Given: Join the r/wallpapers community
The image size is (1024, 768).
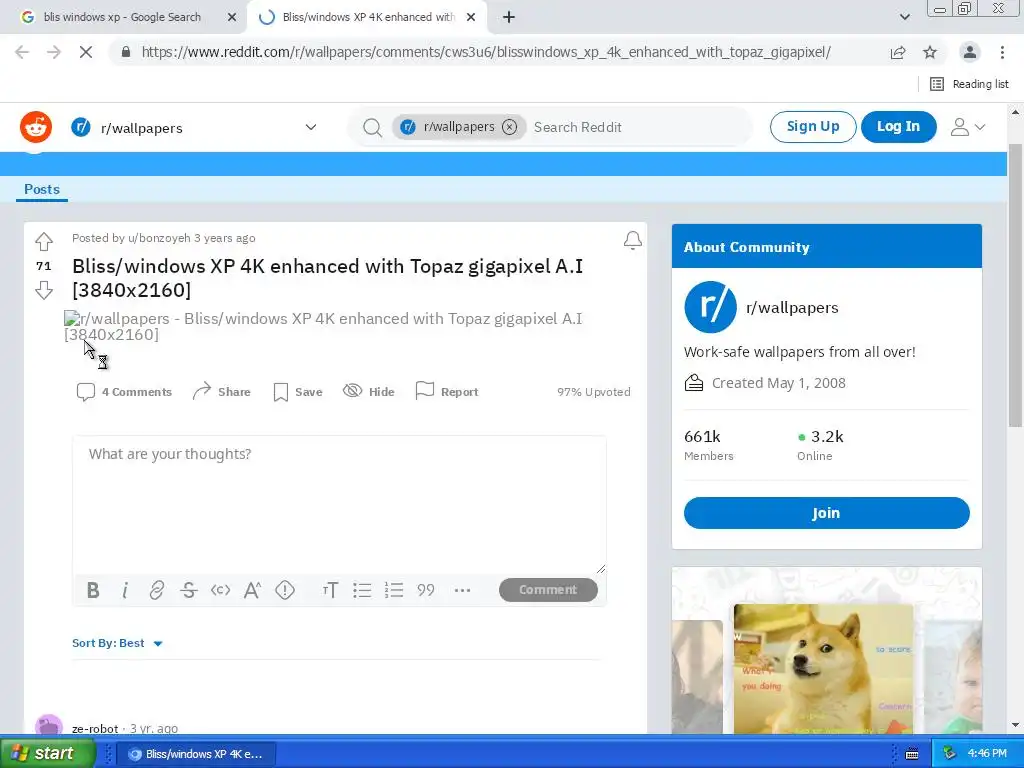Looking at the screenshot, I should click(826, 513).
